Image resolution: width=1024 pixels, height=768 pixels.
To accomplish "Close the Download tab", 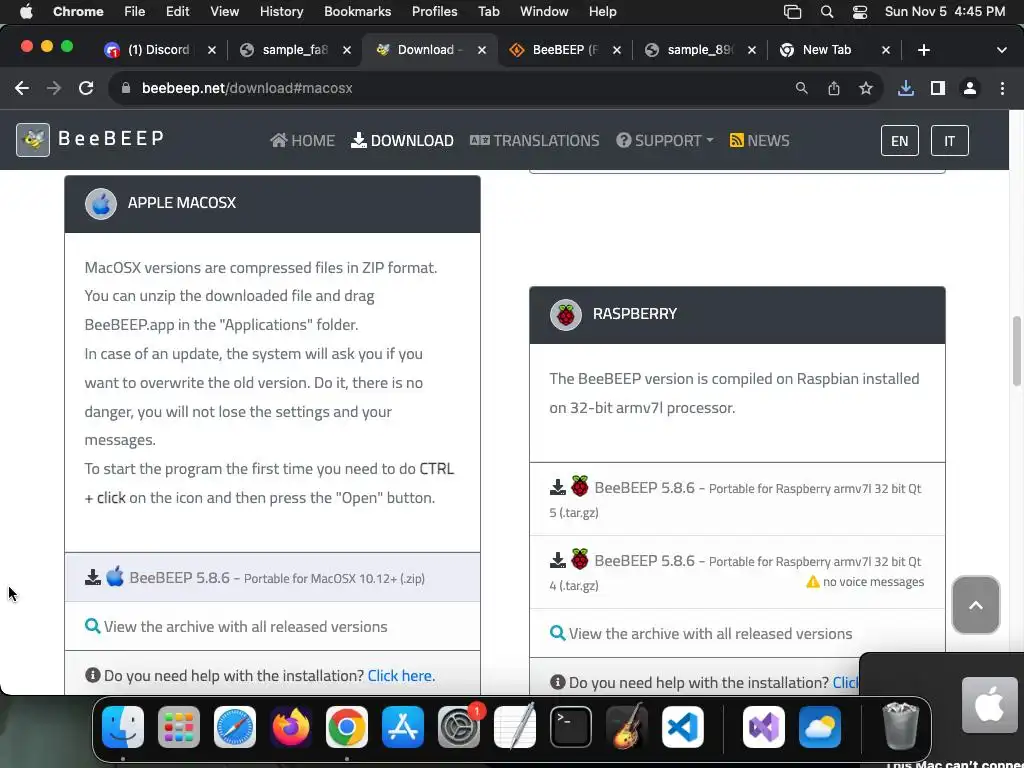I will coord(482,50).
